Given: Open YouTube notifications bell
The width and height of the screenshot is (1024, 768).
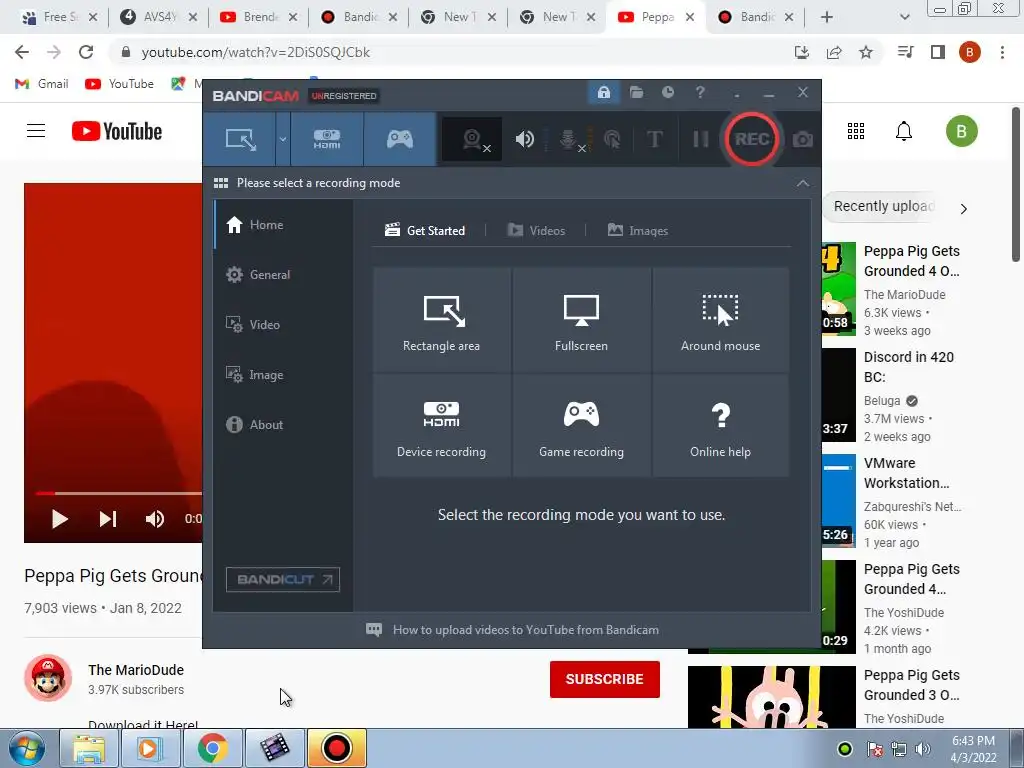Looking at the screenshot, I should 903,131.
